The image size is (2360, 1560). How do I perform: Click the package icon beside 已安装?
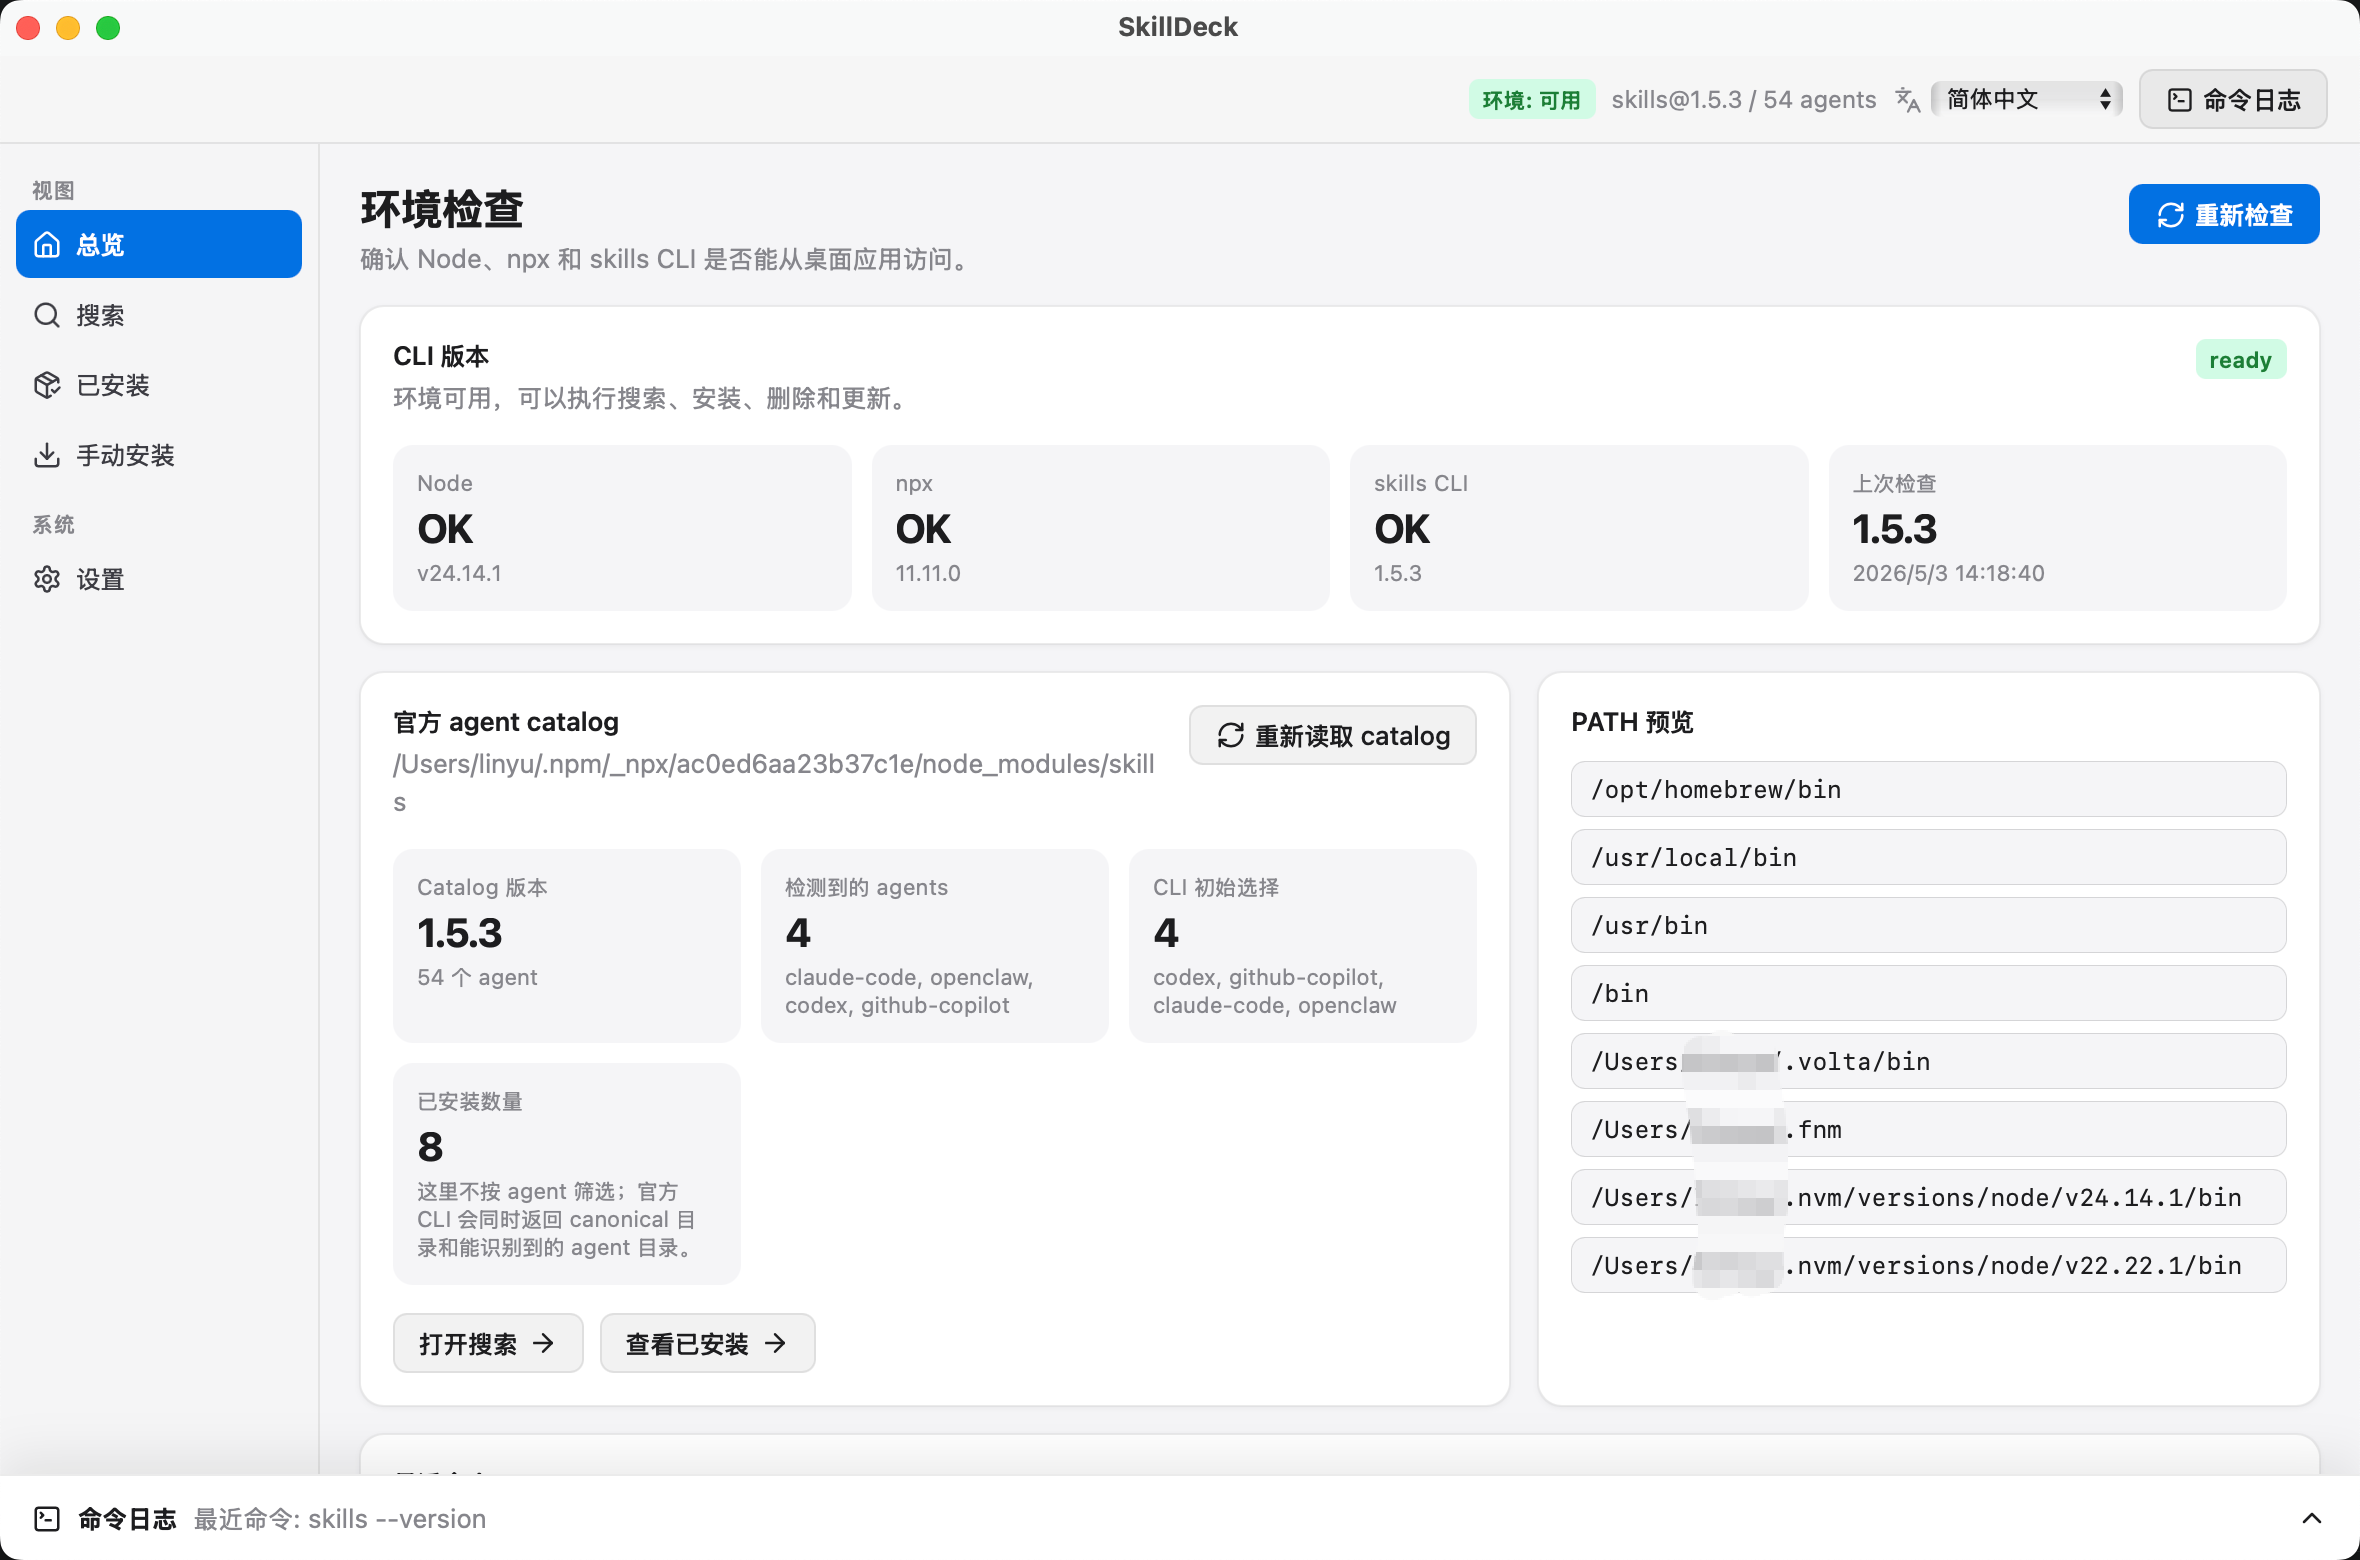(47, 385)
